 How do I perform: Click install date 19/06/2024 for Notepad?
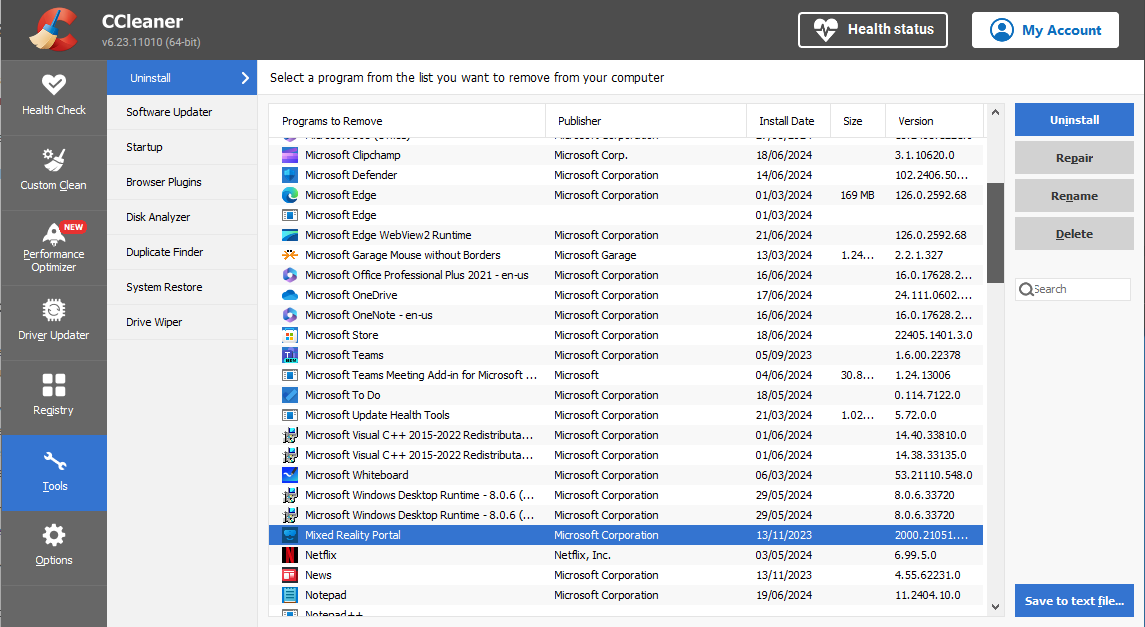(784, 596)
